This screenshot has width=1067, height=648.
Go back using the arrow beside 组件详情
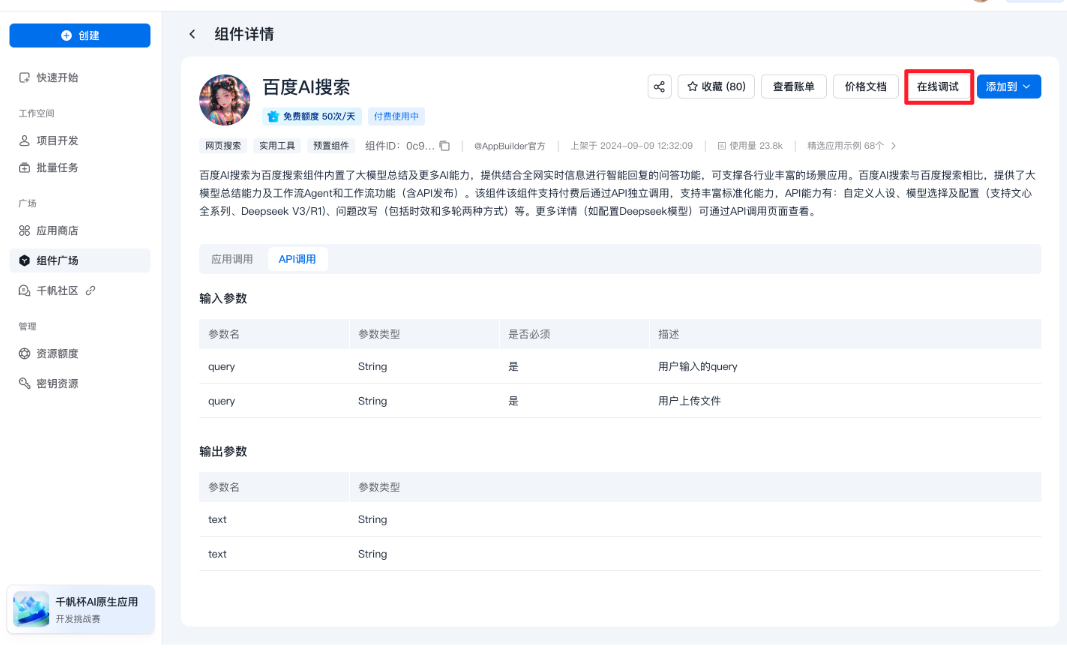193,34
